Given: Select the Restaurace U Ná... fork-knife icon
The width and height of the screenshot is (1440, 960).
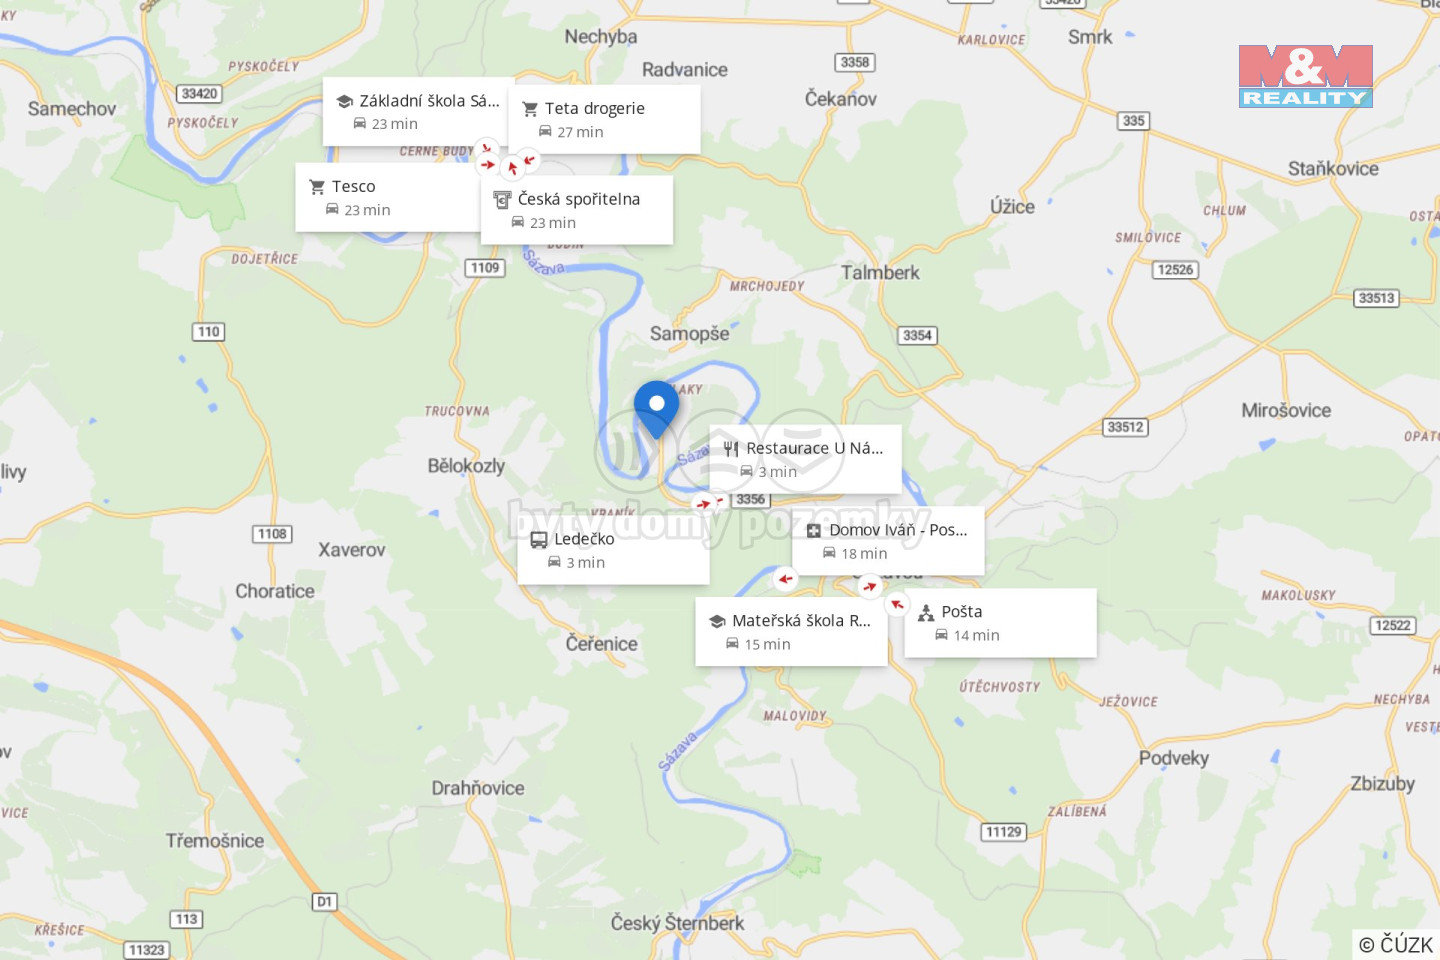Looking at the screenshot, I should [731, 449].
